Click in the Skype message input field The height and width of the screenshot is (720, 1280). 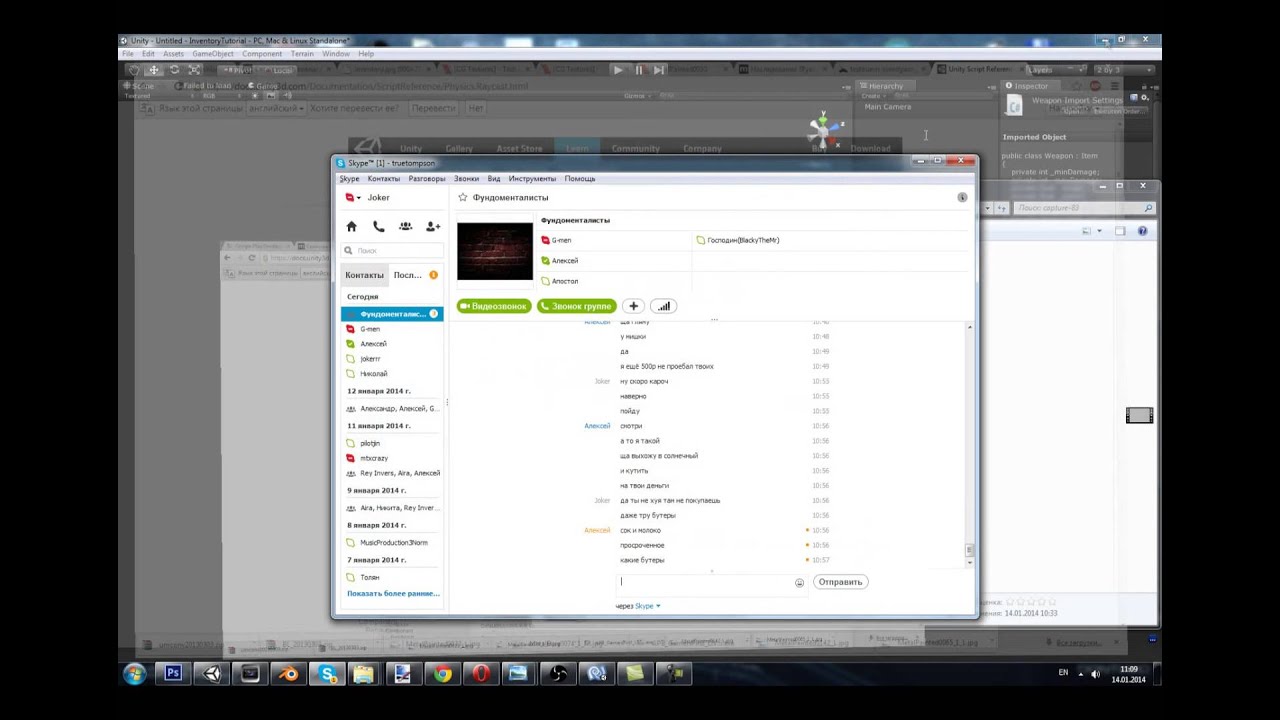click(705, 582)
